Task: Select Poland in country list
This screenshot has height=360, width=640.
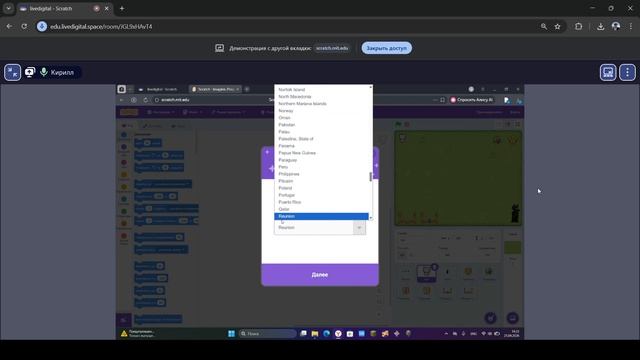Action: tap(321, 188)
